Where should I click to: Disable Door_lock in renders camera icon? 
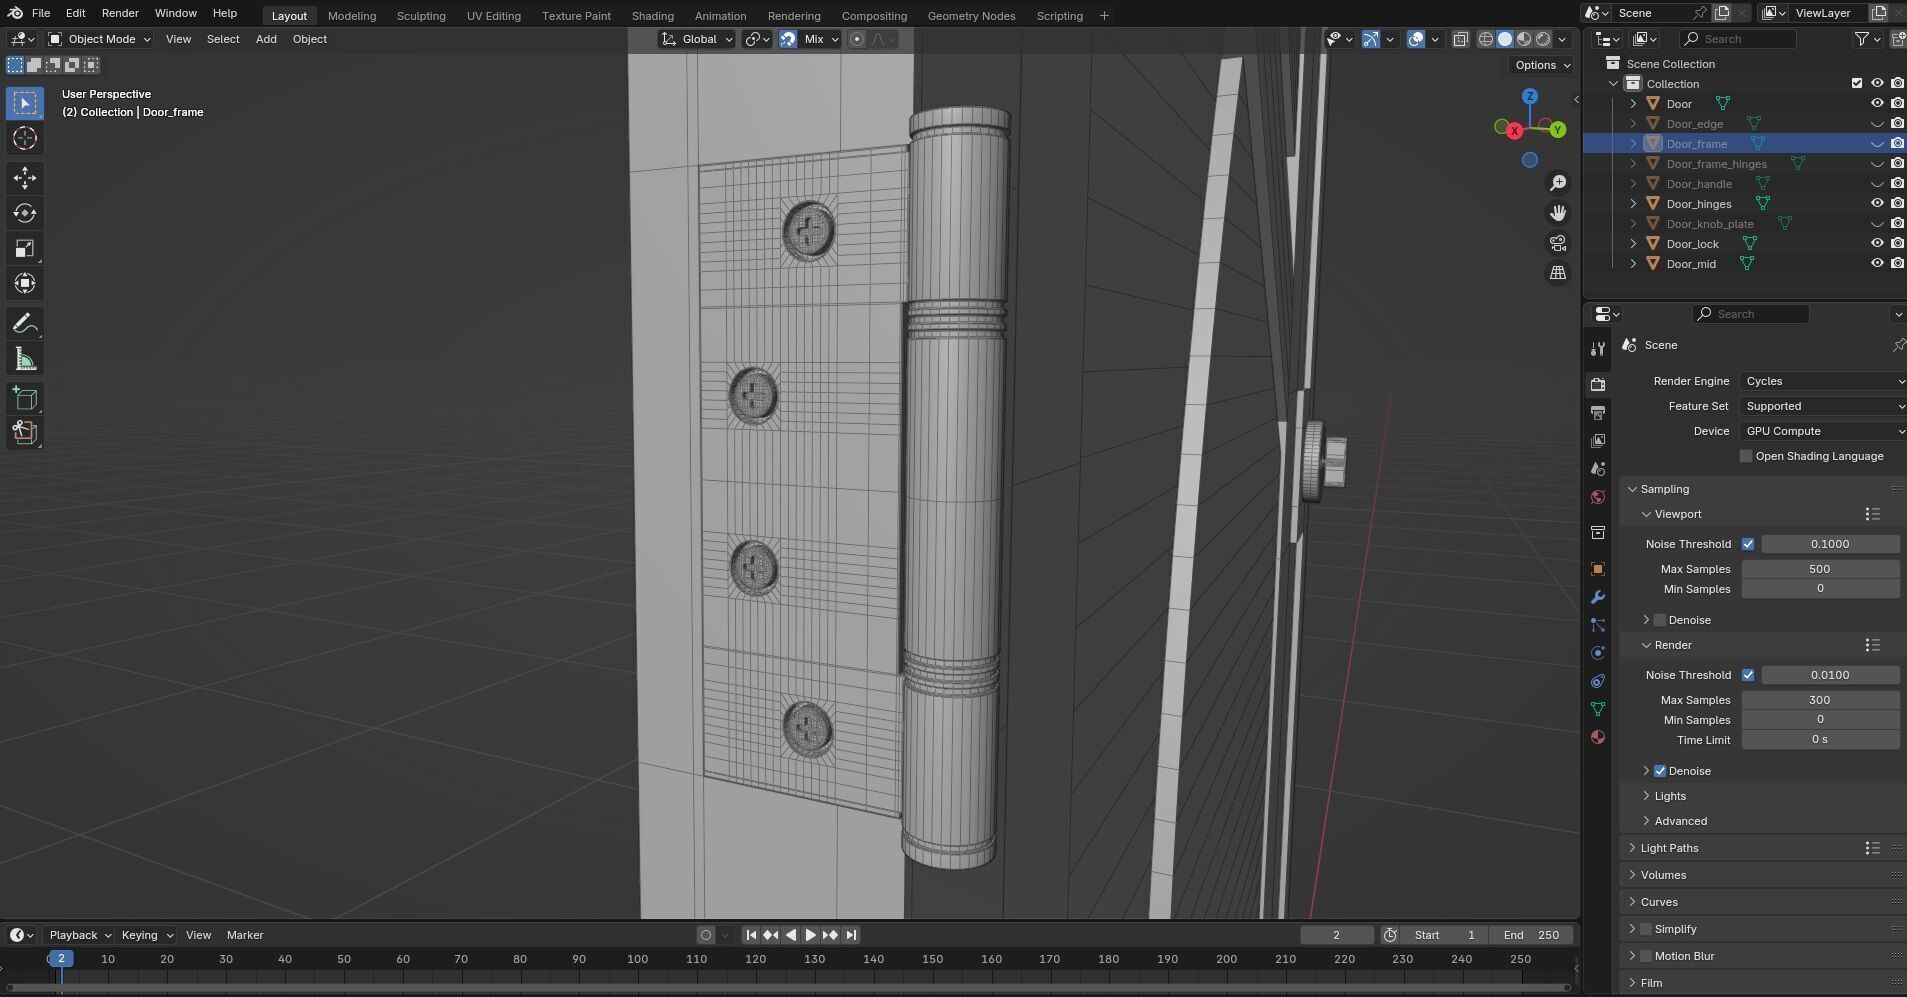point(1897,243)
